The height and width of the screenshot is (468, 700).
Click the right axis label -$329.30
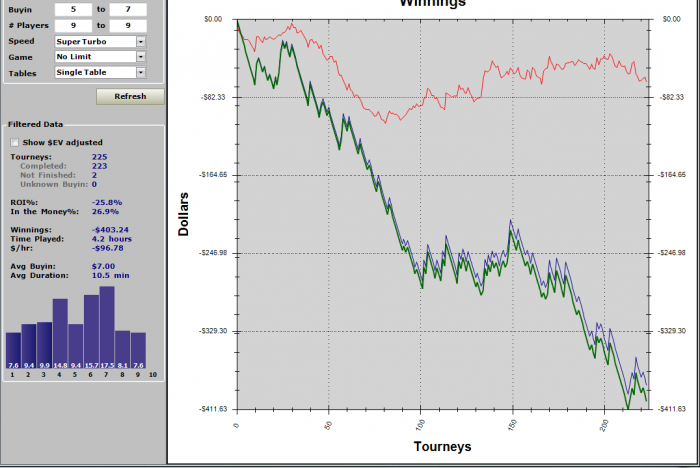tap(672, 331)
